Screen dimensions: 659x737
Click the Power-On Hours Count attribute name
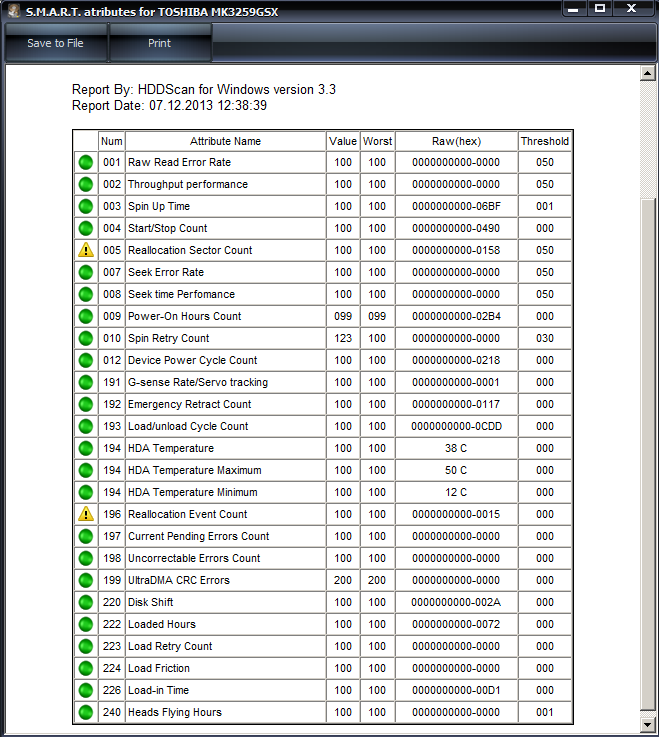point(185,316)
